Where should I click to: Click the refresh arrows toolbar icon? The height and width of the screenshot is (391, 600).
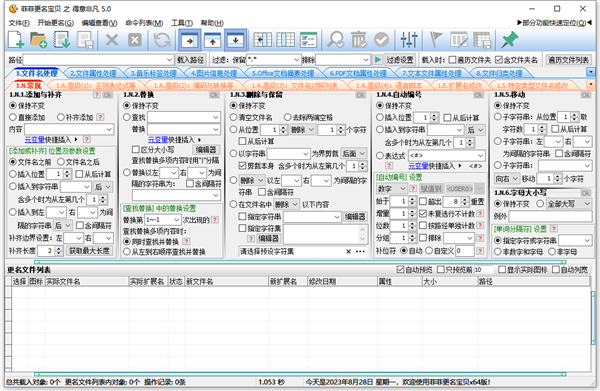coord(161,40)
